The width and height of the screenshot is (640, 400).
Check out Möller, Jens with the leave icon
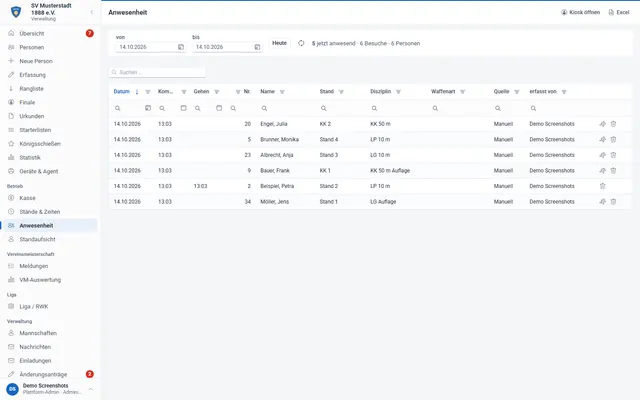[602, 202]
